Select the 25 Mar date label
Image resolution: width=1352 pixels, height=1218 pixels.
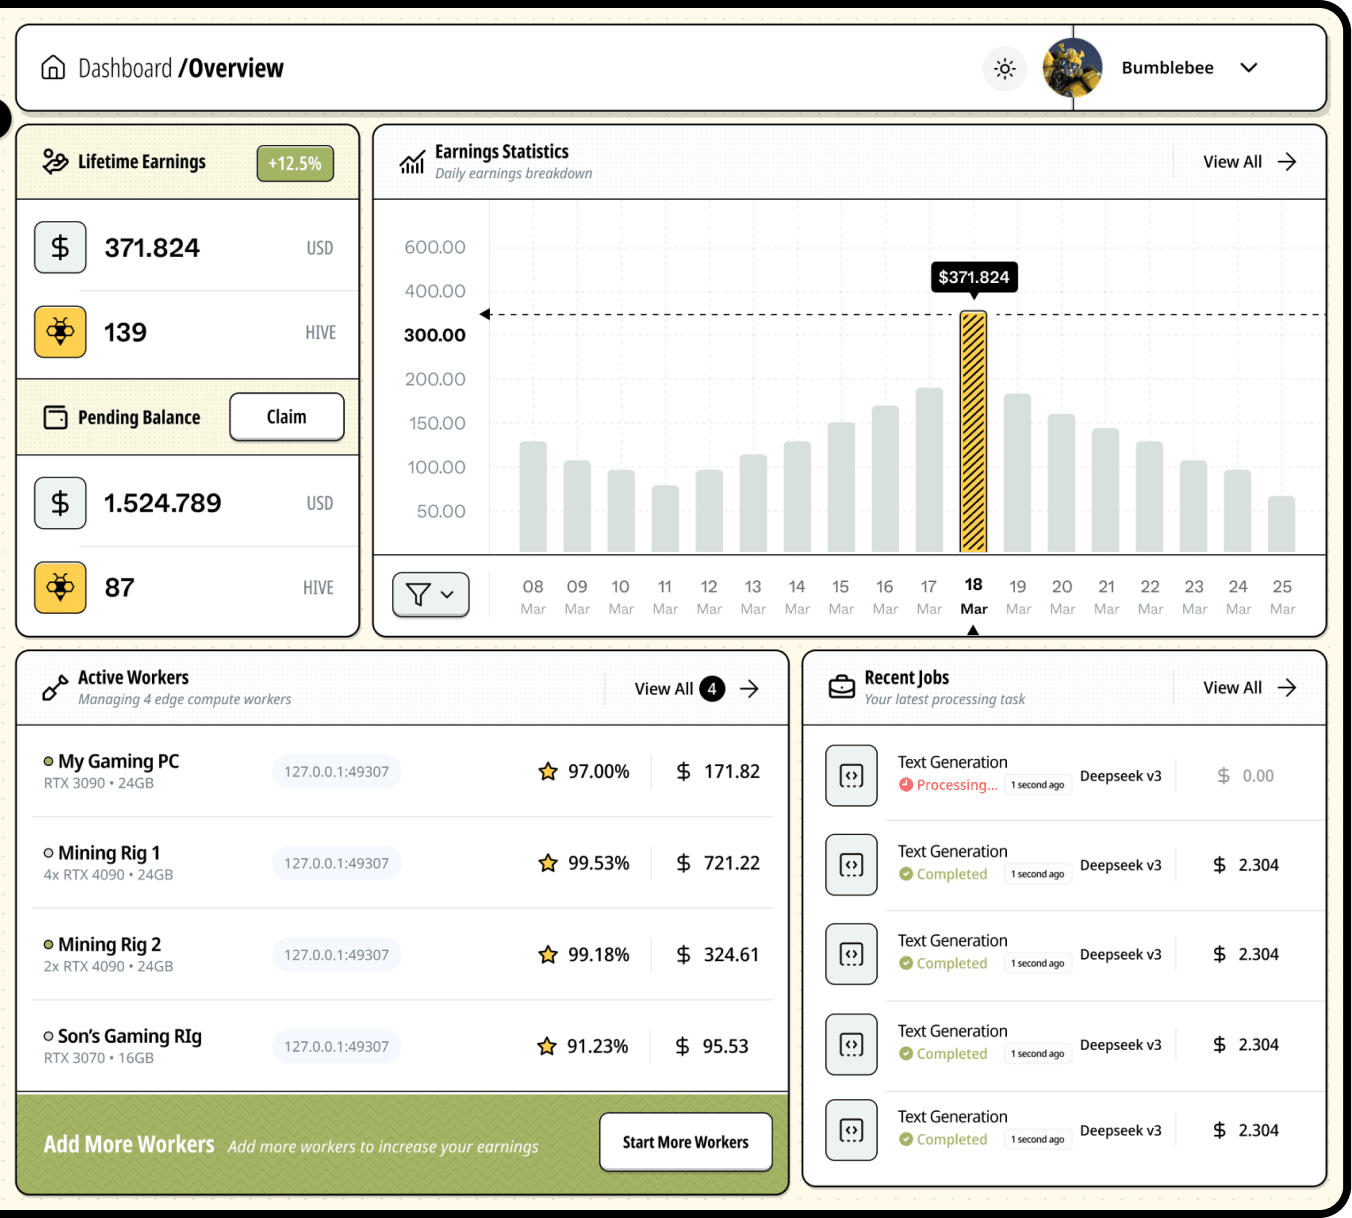click(1282, 597)
